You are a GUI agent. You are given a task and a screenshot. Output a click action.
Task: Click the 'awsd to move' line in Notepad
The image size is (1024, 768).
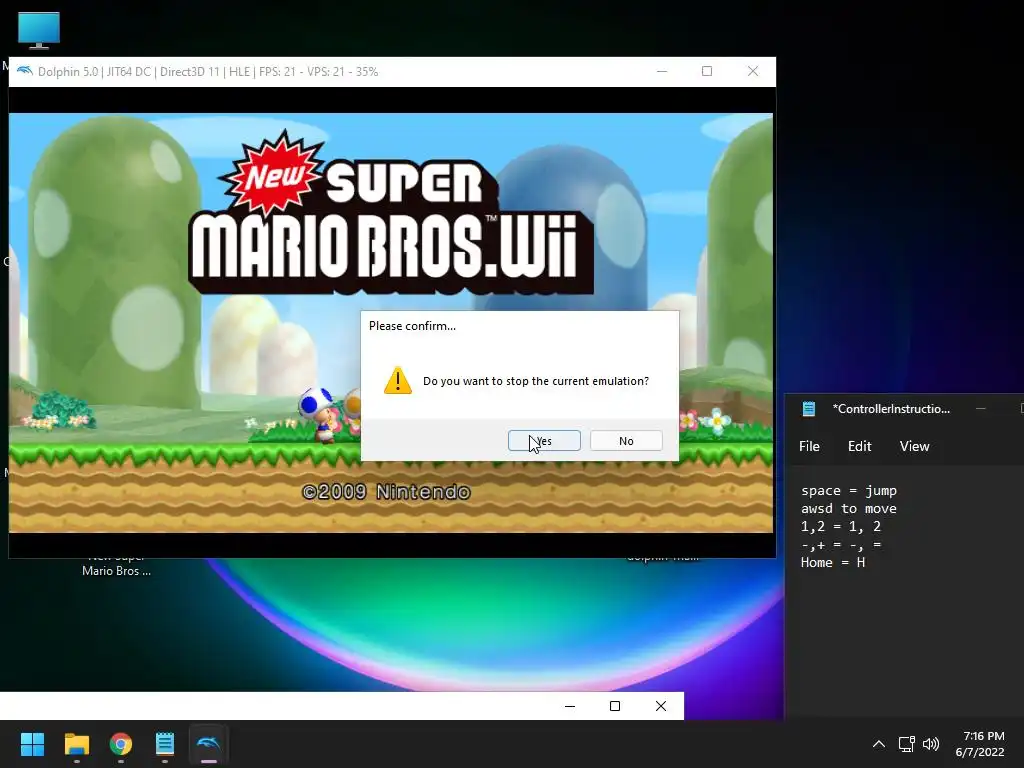coord(849,509)
